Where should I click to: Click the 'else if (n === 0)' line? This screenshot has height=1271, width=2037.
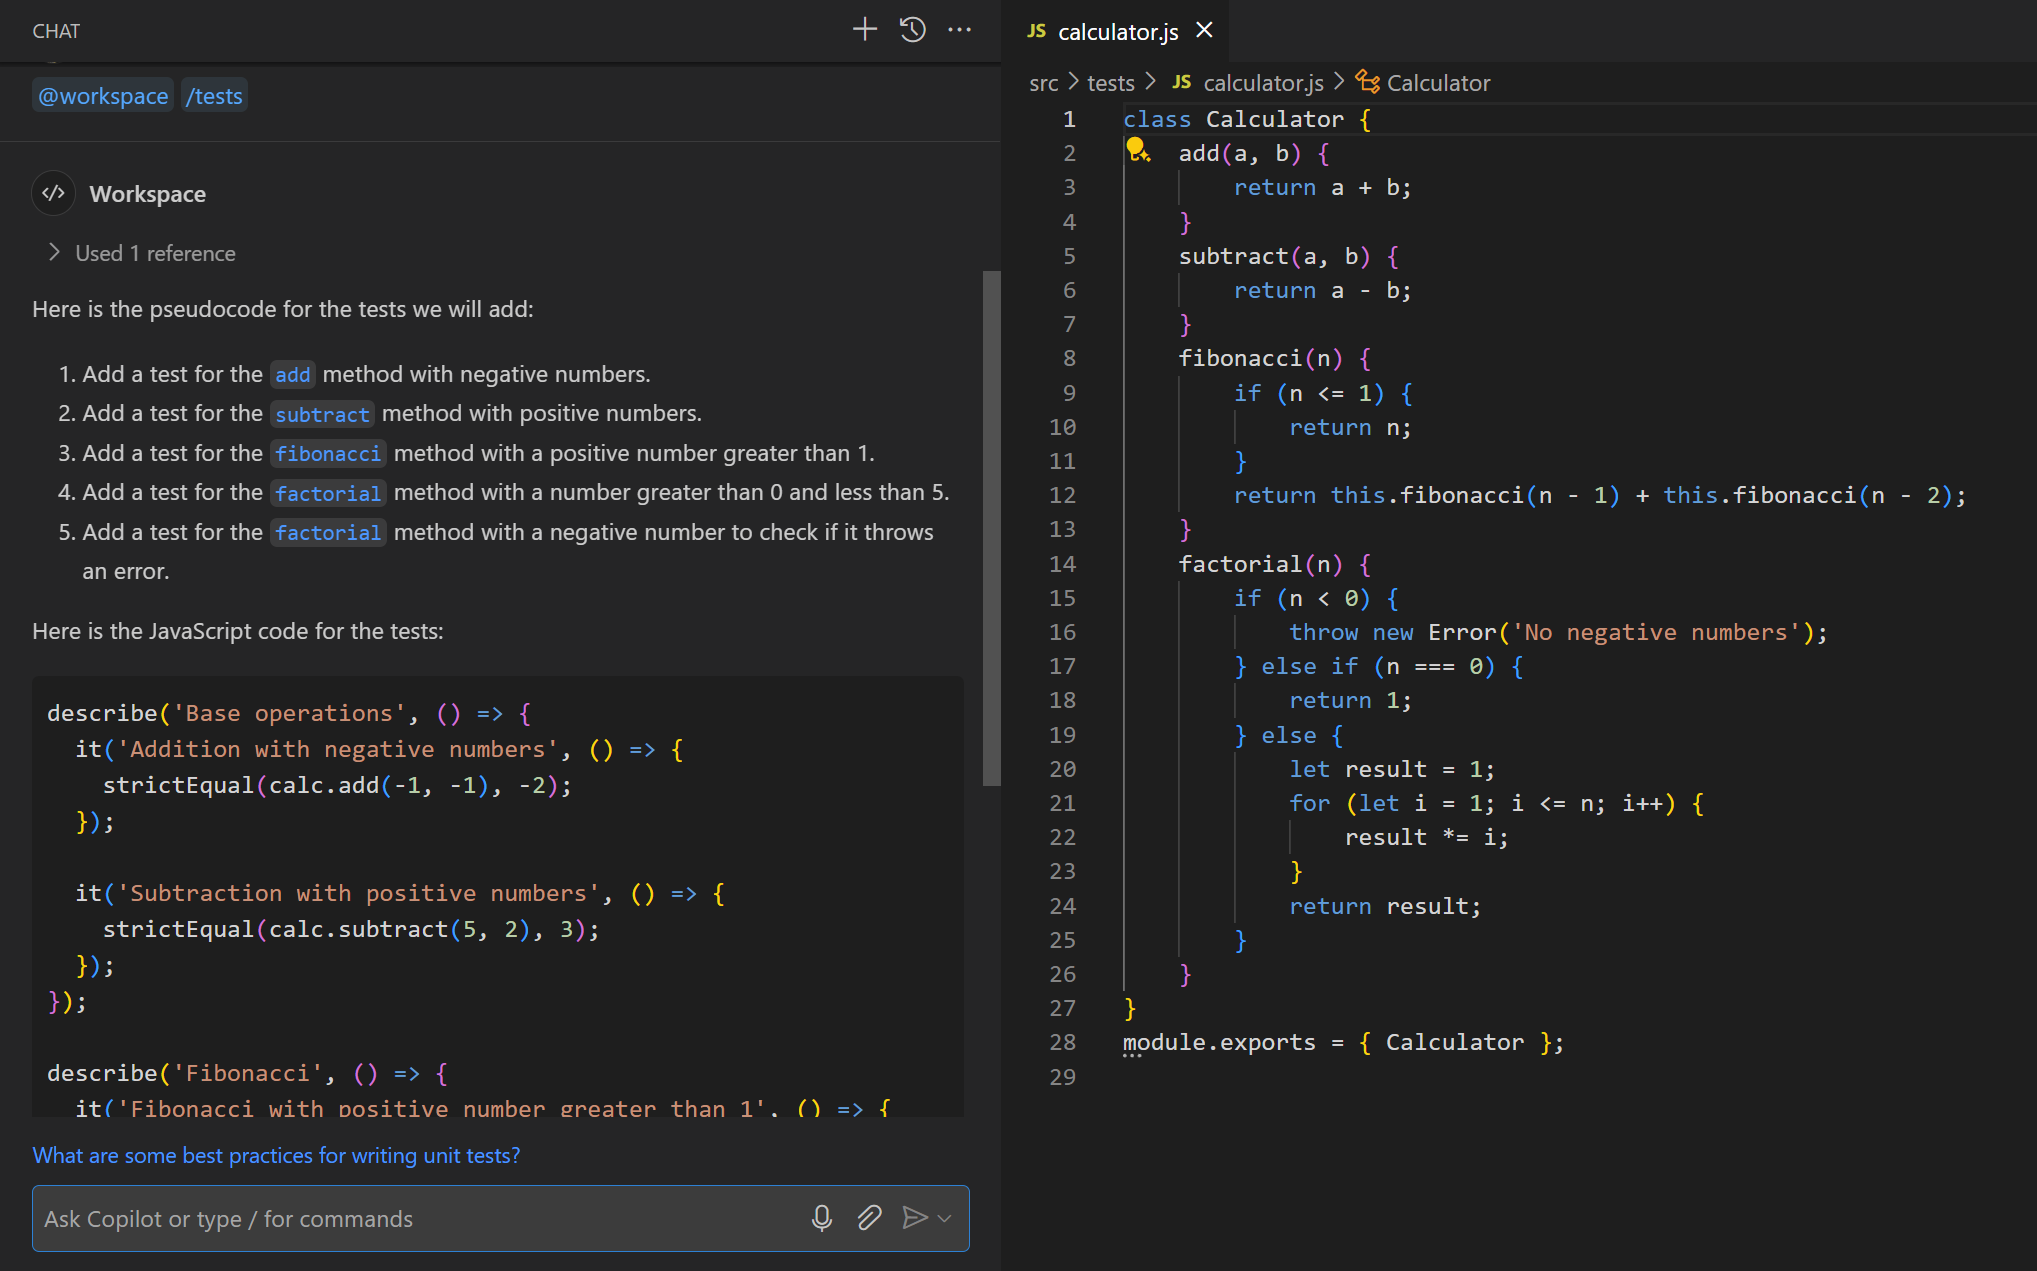tap(1378, 666)
